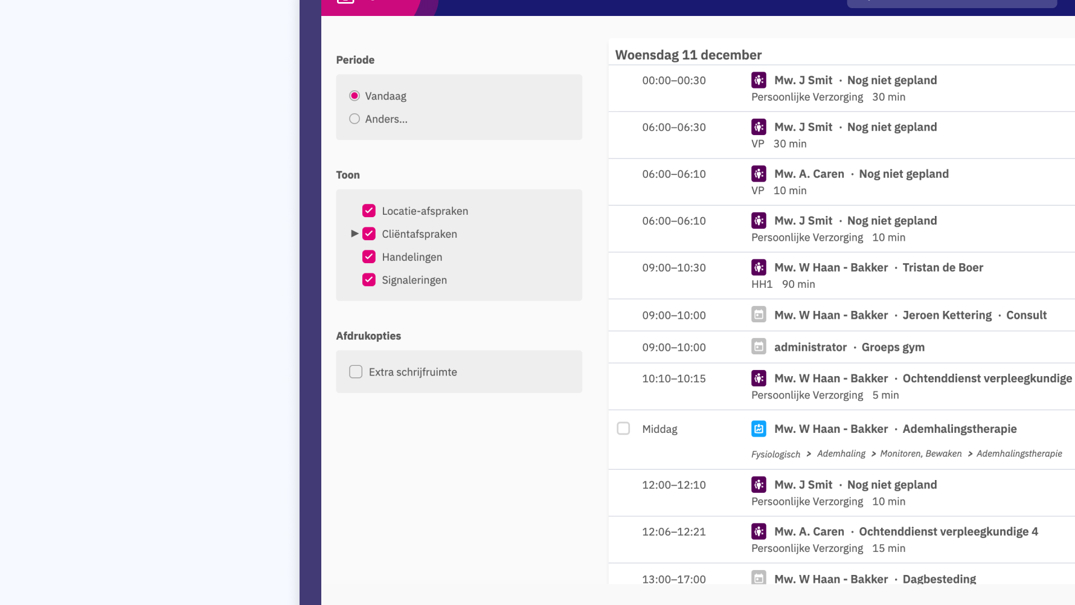The image size is (1075, 605).
Task: Click care icon for 12:06–12:21 Ochtenddienst verpleegkundige 4
Action: tap(758, 532)
